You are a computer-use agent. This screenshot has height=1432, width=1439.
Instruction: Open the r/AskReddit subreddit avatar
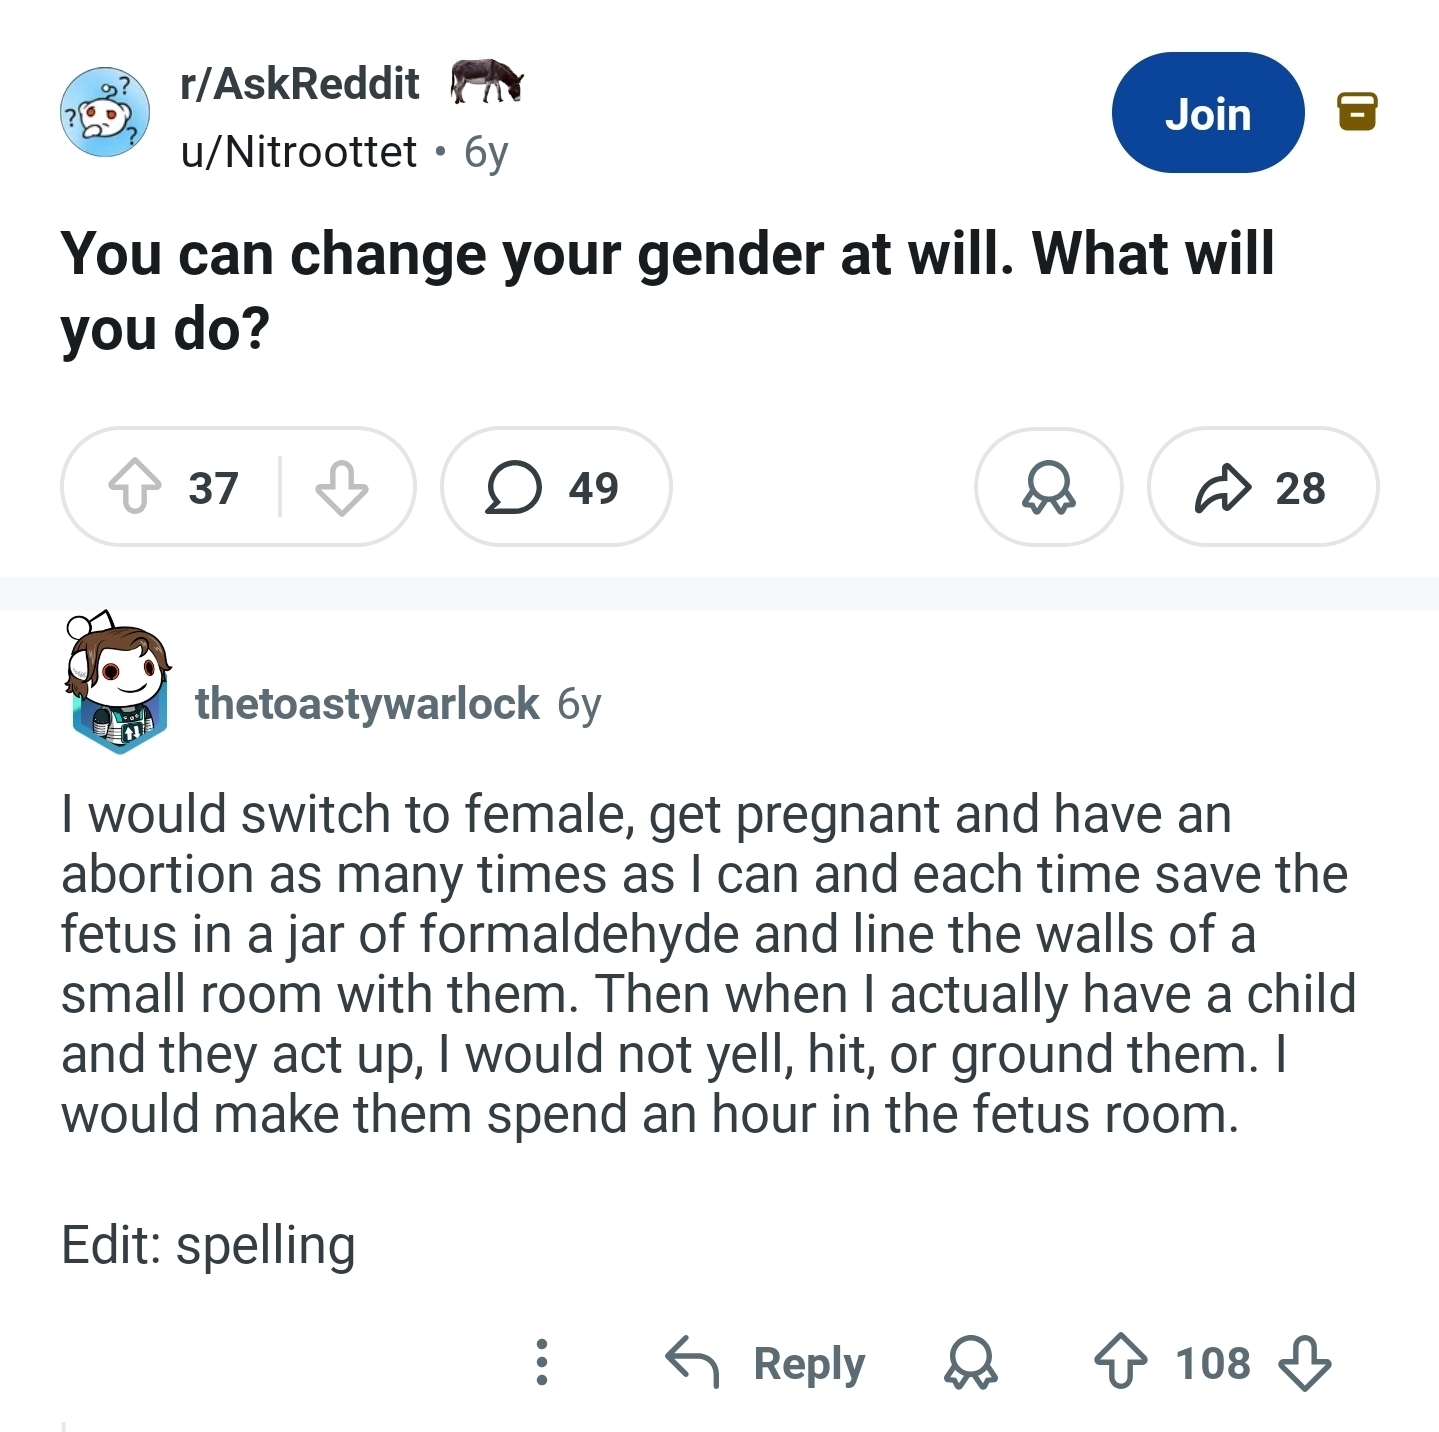(105, 112)
